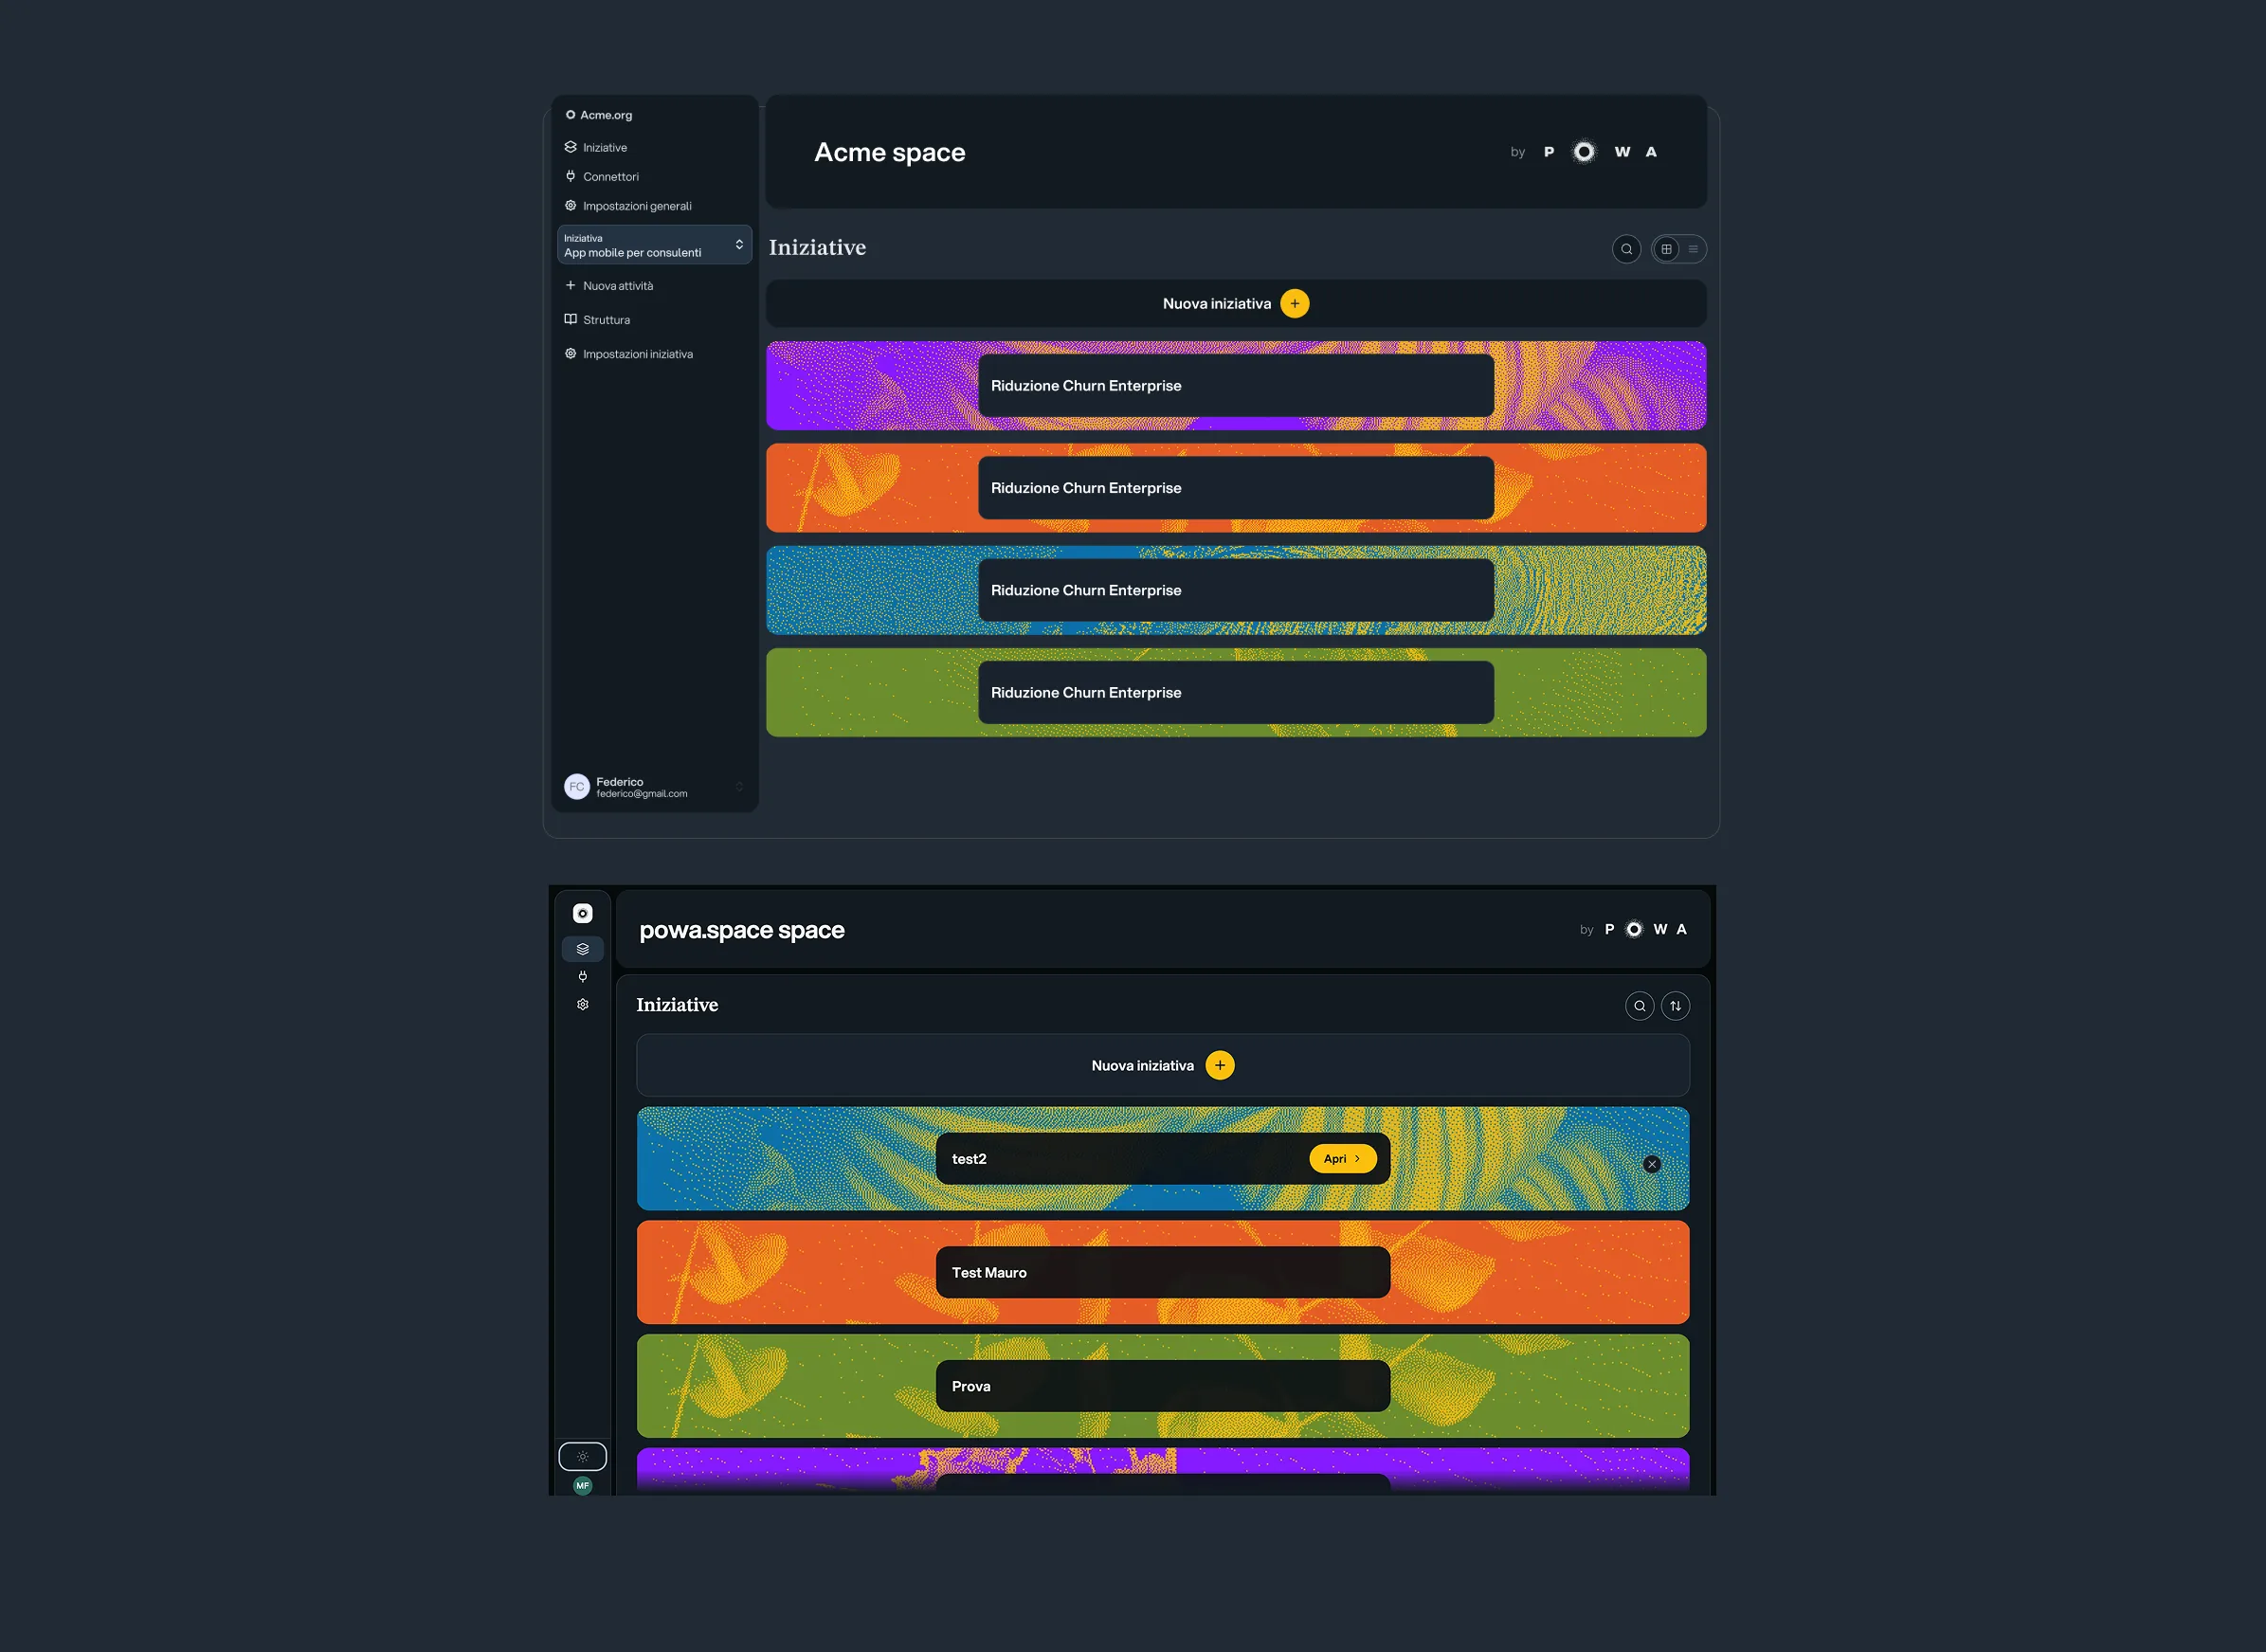Click the search icon beside Acme Iniziative heading

pyautogui.click(x=1626, y=249)
